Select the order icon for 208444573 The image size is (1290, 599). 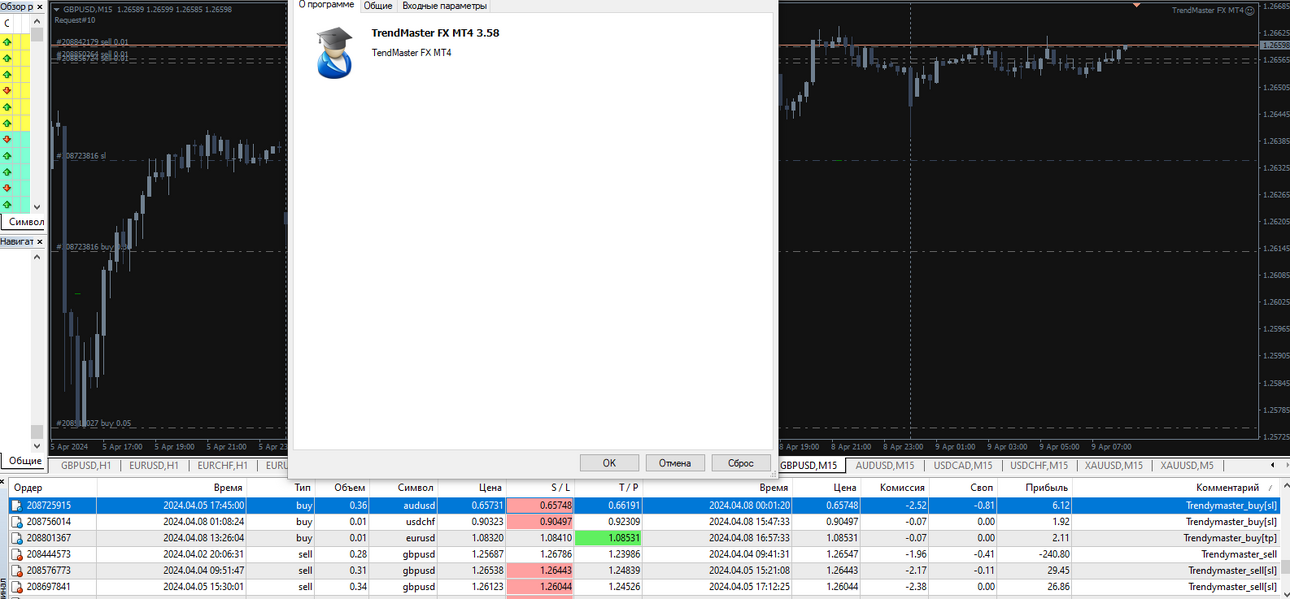(x=16, y=554)
